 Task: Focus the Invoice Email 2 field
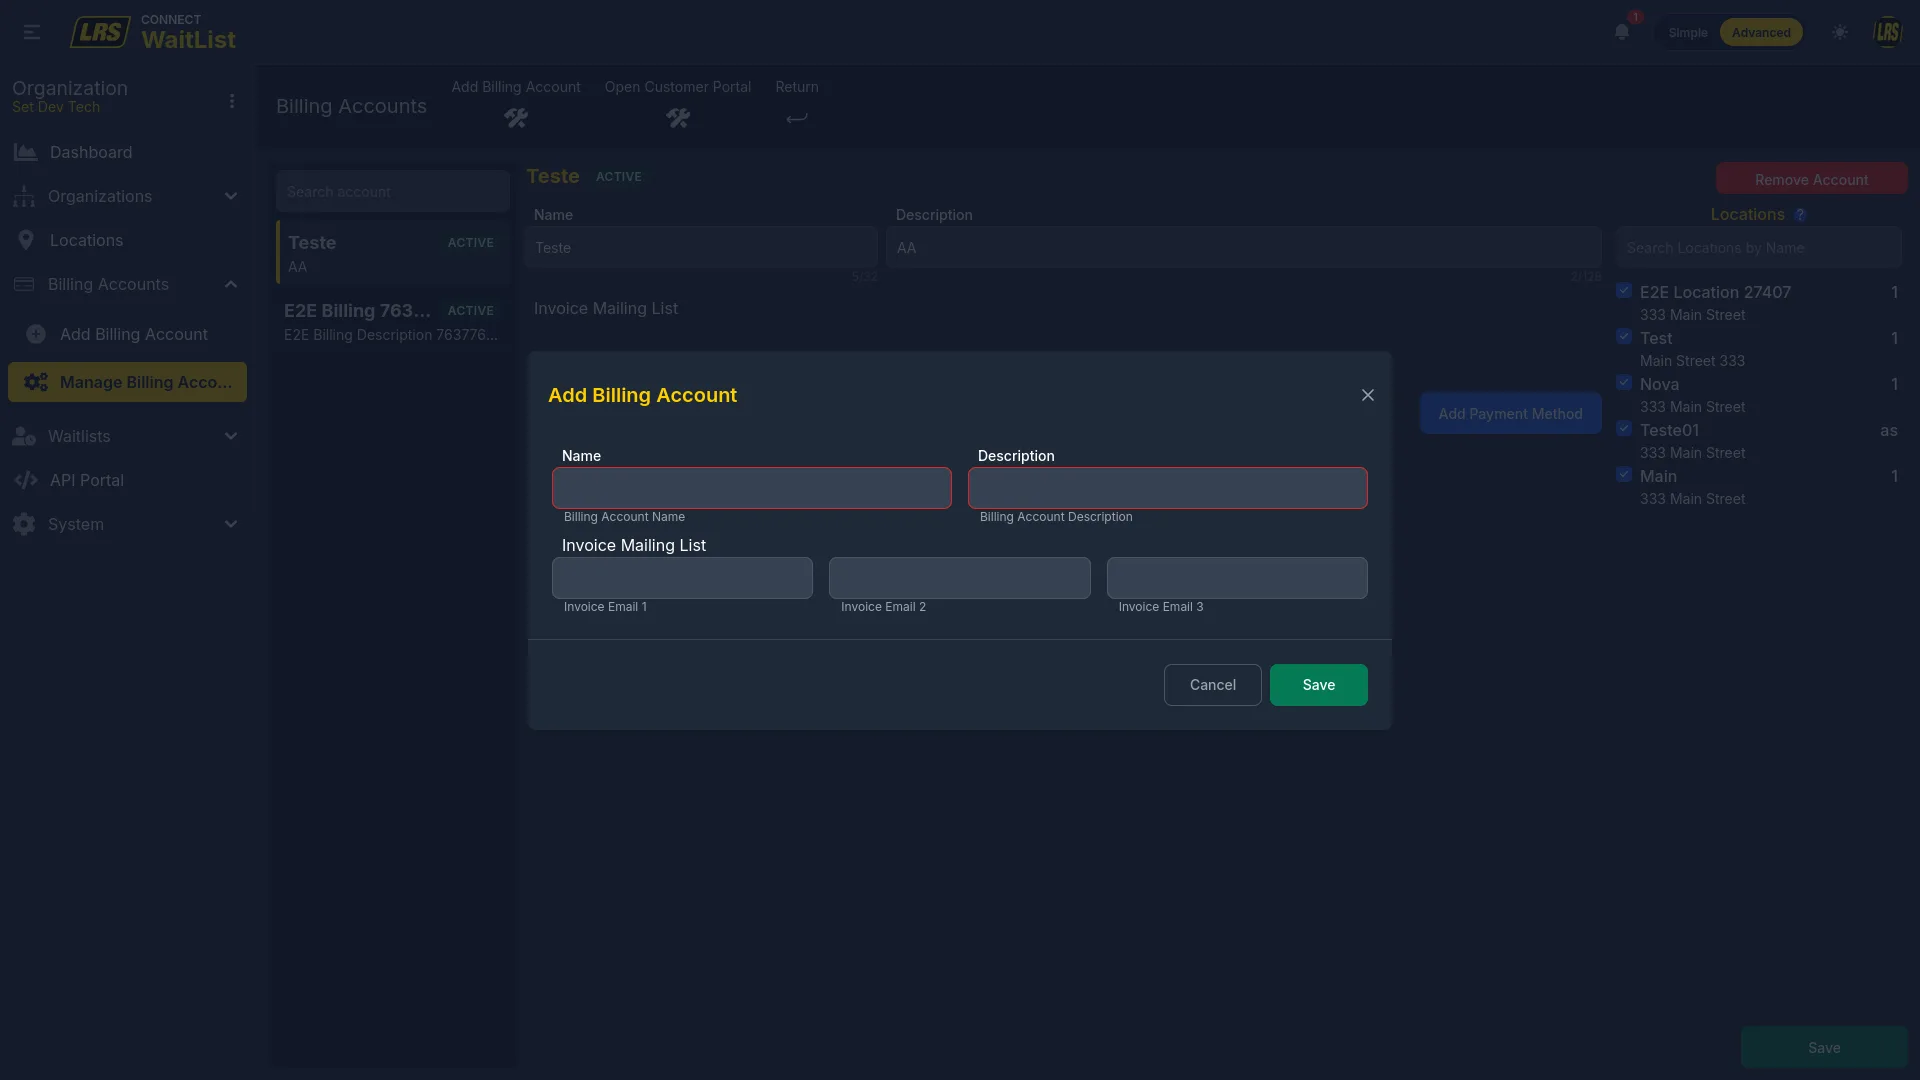960,578
